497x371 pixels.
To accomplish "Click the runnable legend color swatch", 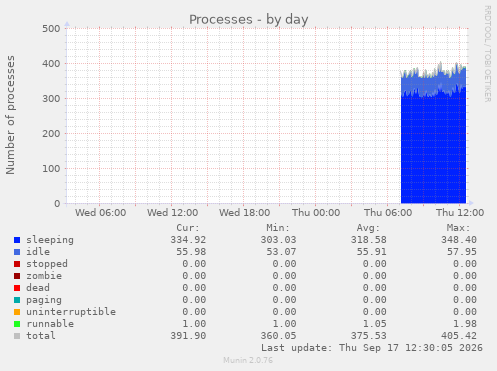I will [17, 324].
